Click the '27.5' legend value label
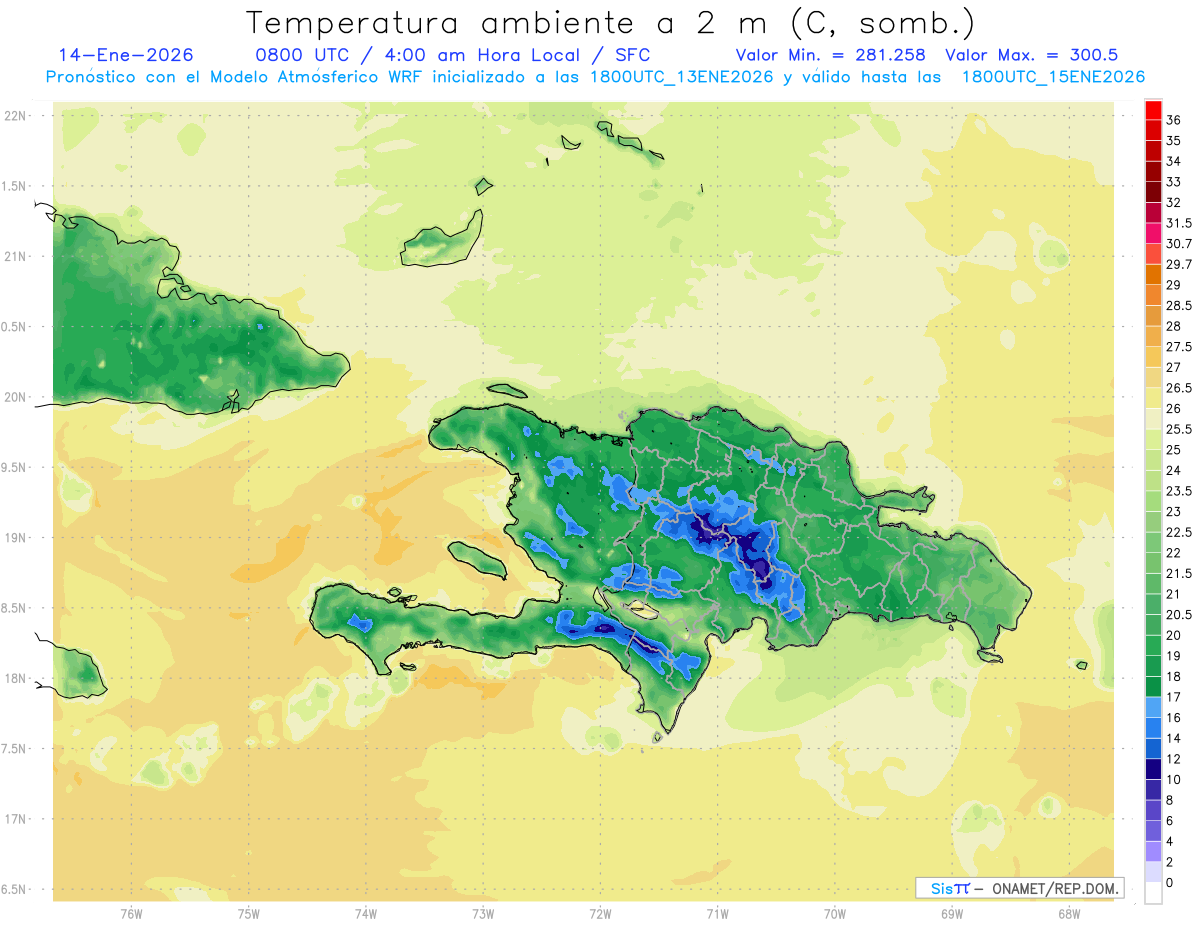 point(1179,347)
